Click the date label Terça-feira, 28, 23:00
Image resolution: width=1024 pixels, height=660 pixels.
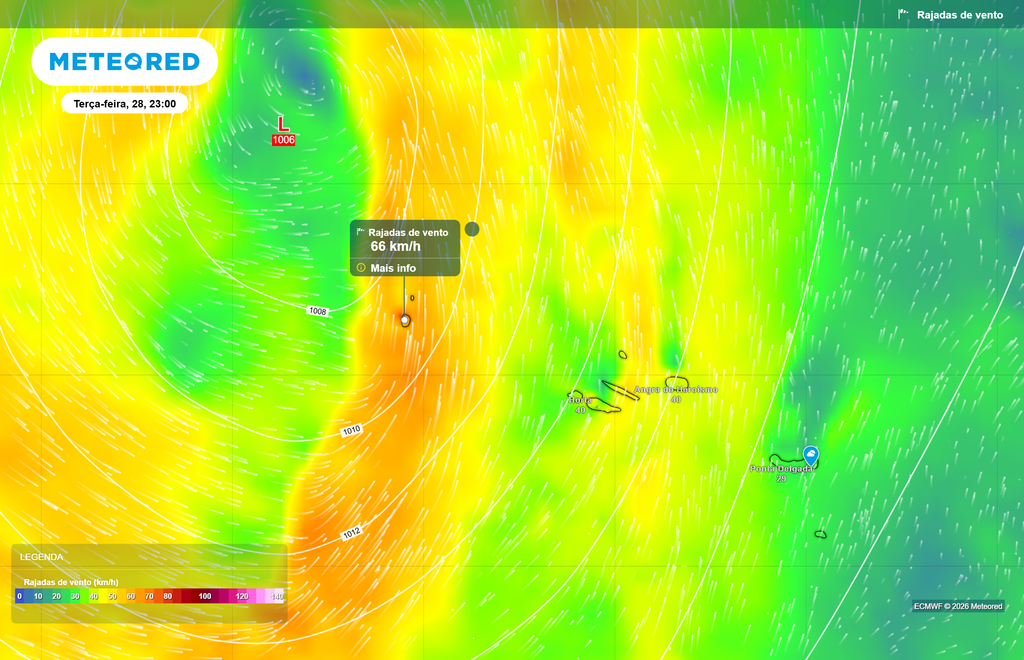click(125, 104)
